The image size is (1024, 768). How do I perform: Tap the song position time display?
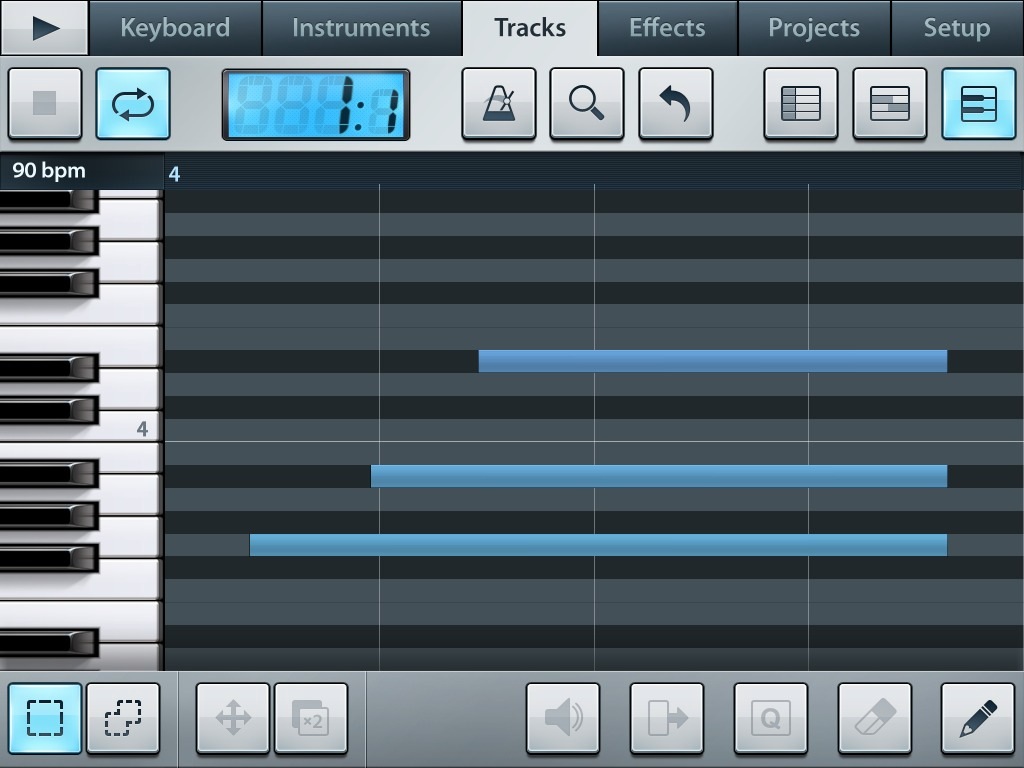pos(316,104)
